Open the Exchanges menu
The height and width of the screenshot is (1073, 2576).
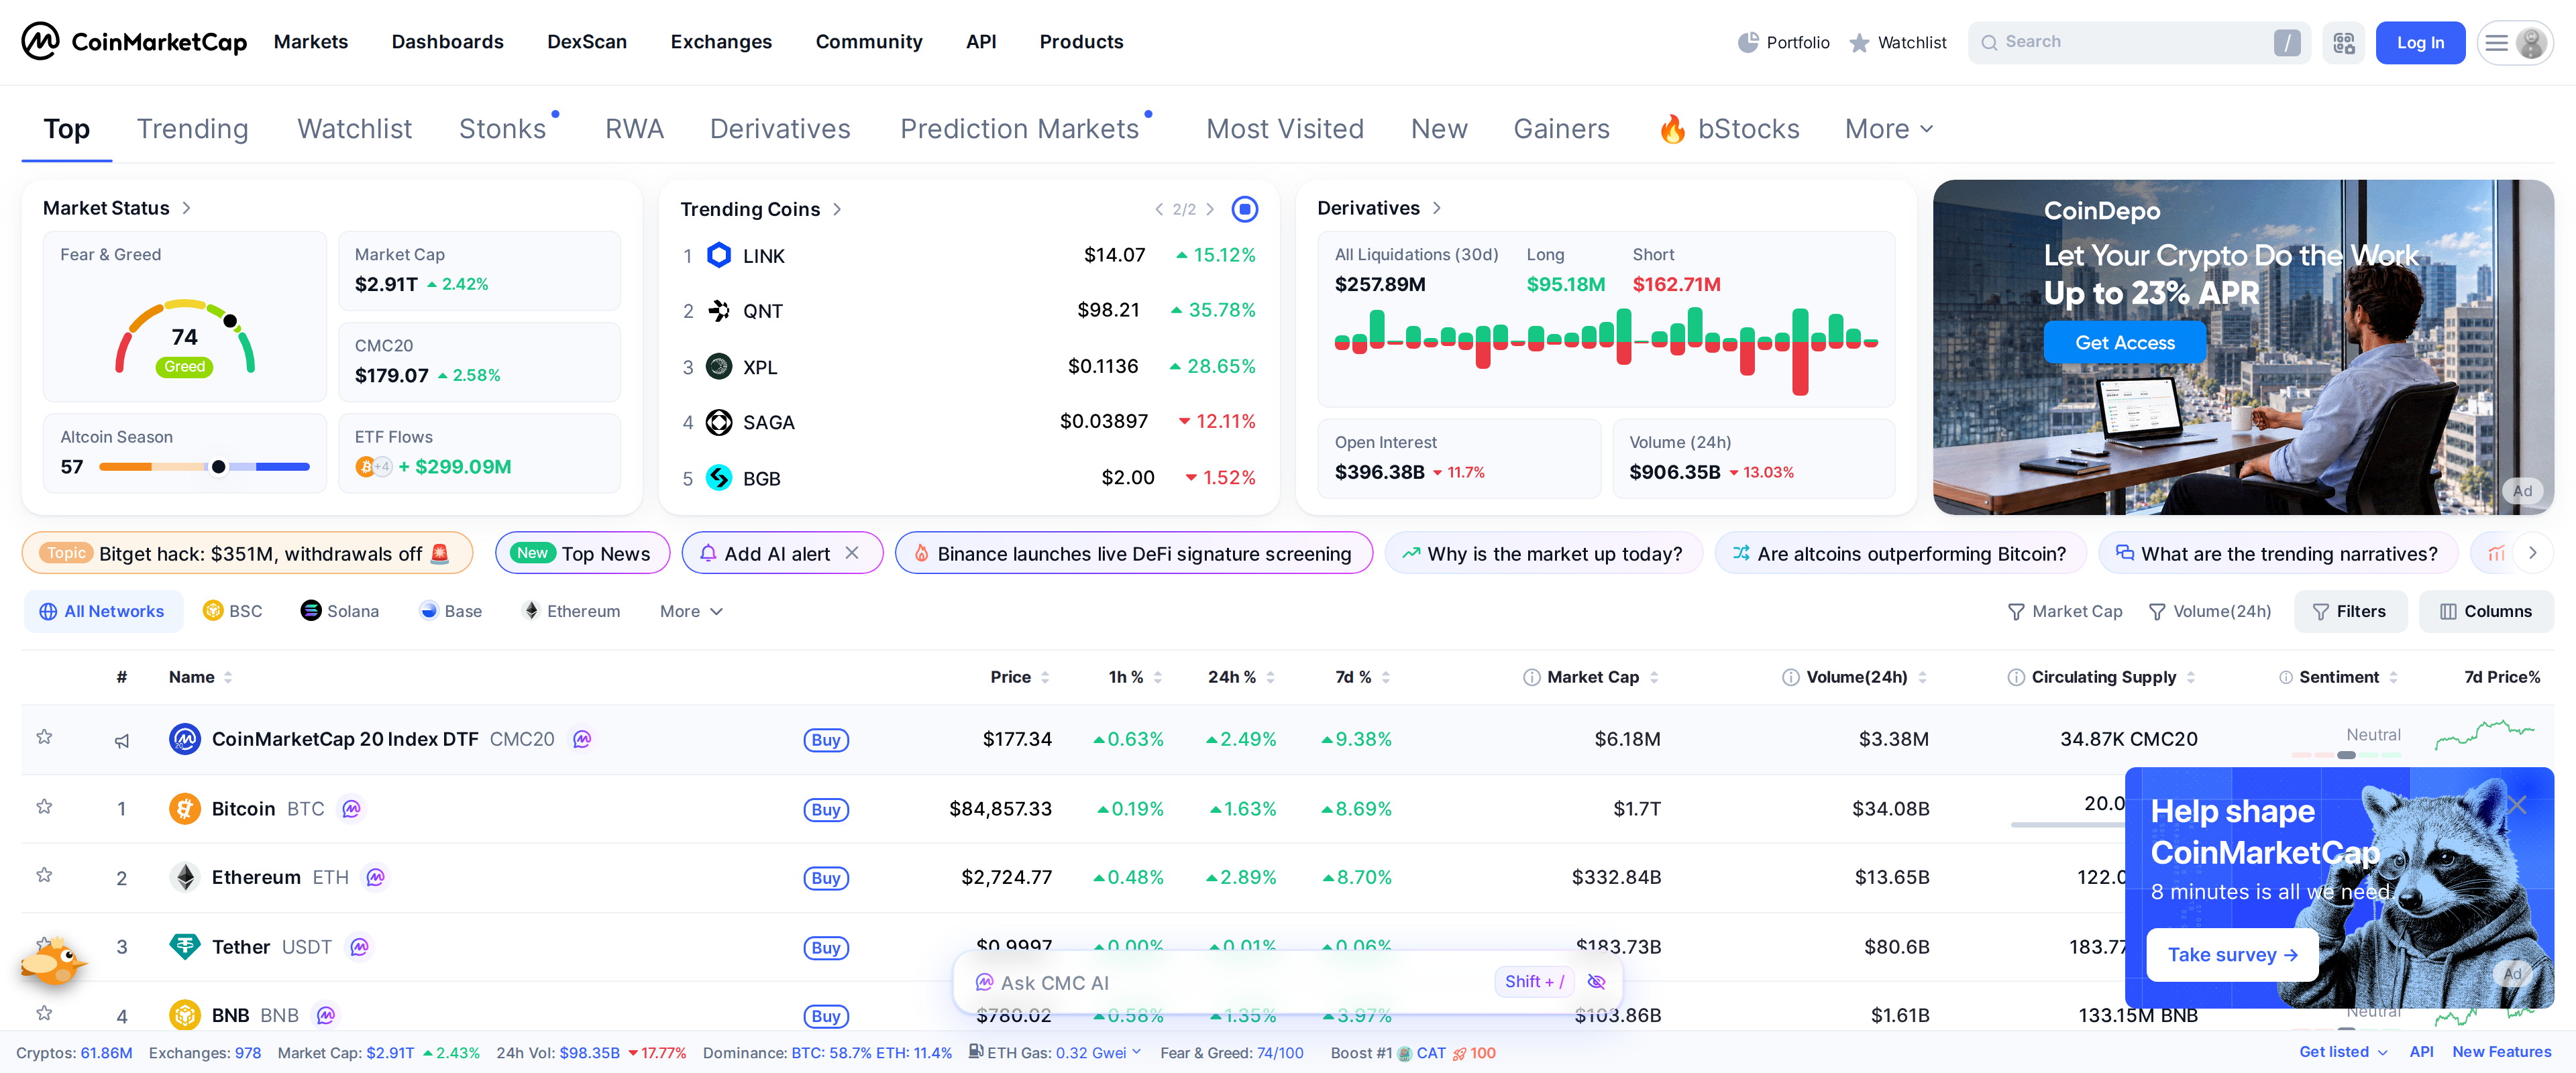click(x=721, y=42)
